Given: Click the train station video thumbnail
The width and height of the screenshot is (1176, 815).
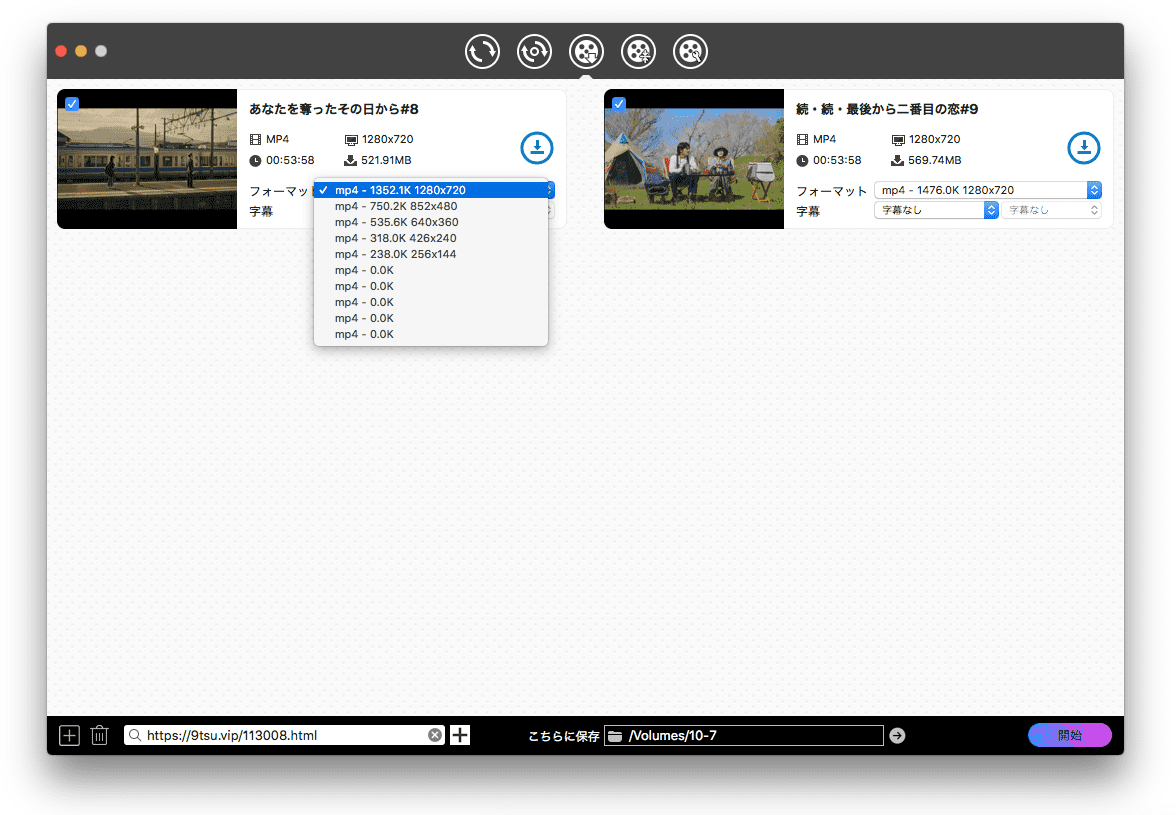Looking at the screenshot, I should coord(147,159).
